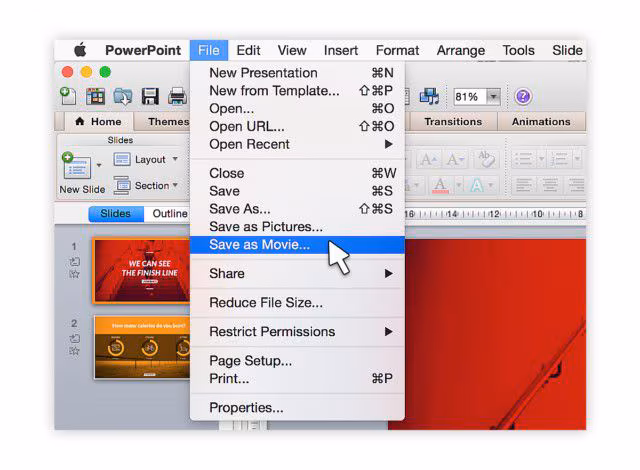The image size is (640, 470).
Task: Click the Numbered List icon
Action: pos(559,159)
